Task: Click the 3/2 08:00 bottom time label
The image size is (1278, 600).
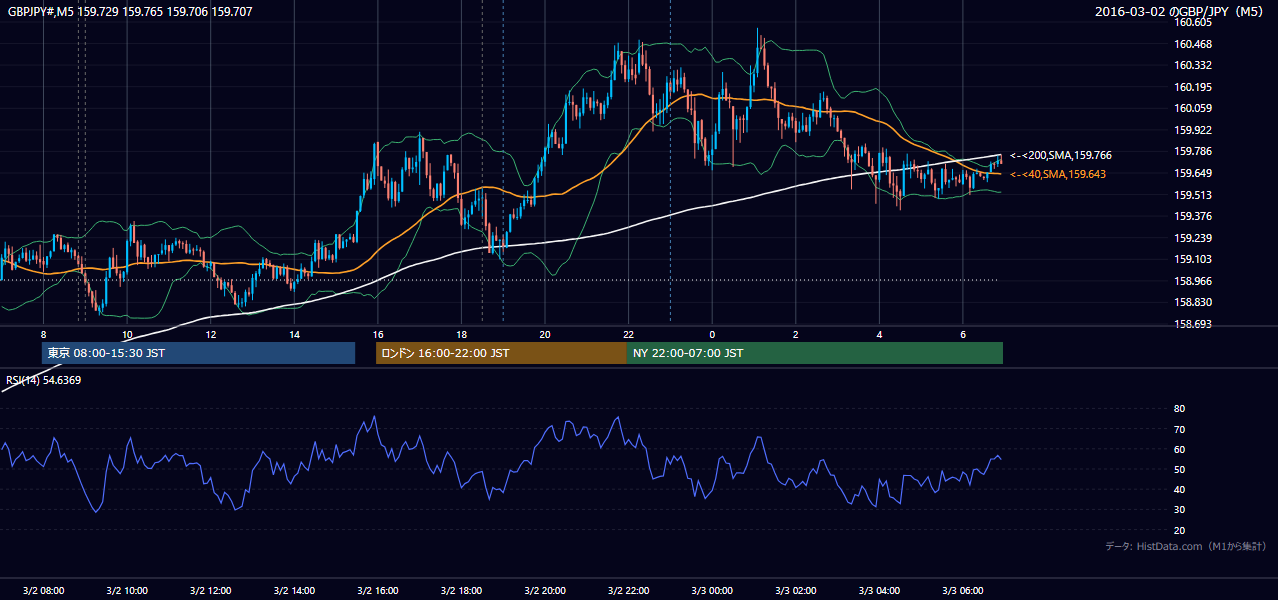Action: click(x=43, y=591)
